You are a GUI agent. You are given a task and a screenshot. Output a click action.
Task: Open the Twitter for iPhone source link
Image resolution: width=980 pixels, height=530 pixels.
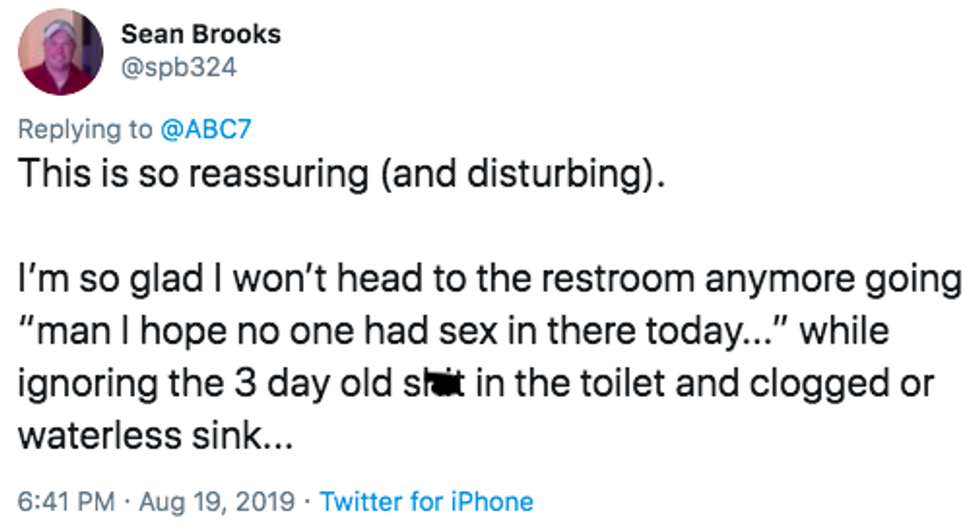point(427,500)
